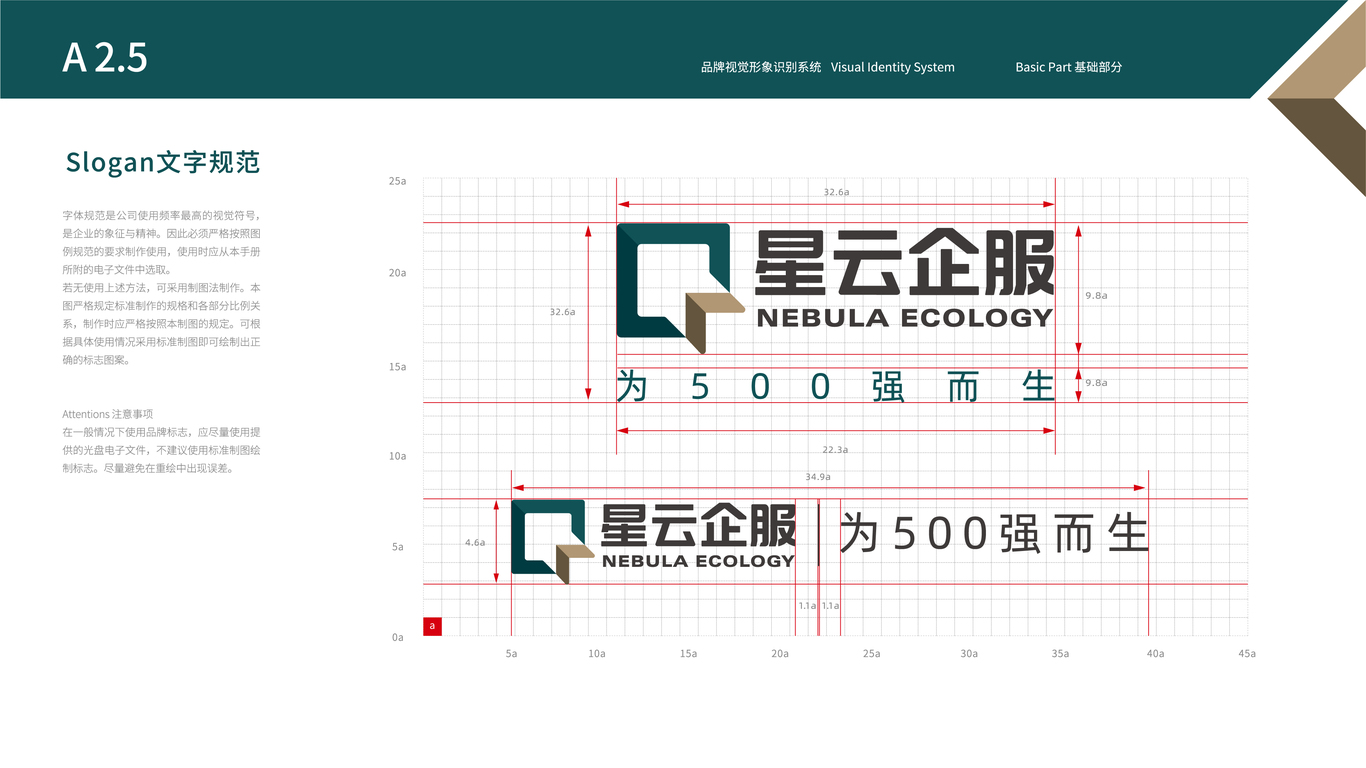
Task: Click the right '1.1a' spacing label
Action: pyautogui.click(x=831, y=606)
